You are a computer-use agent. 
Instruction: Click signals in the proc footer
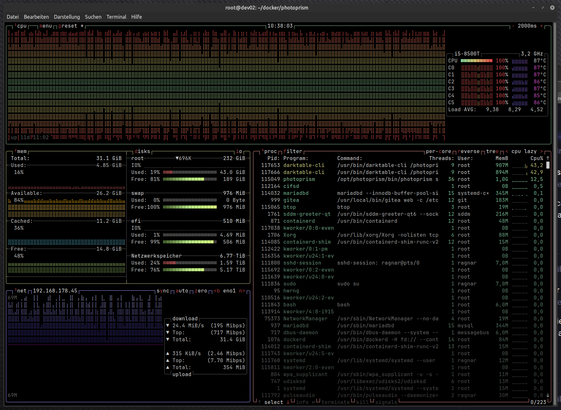[x=386, y=402]
